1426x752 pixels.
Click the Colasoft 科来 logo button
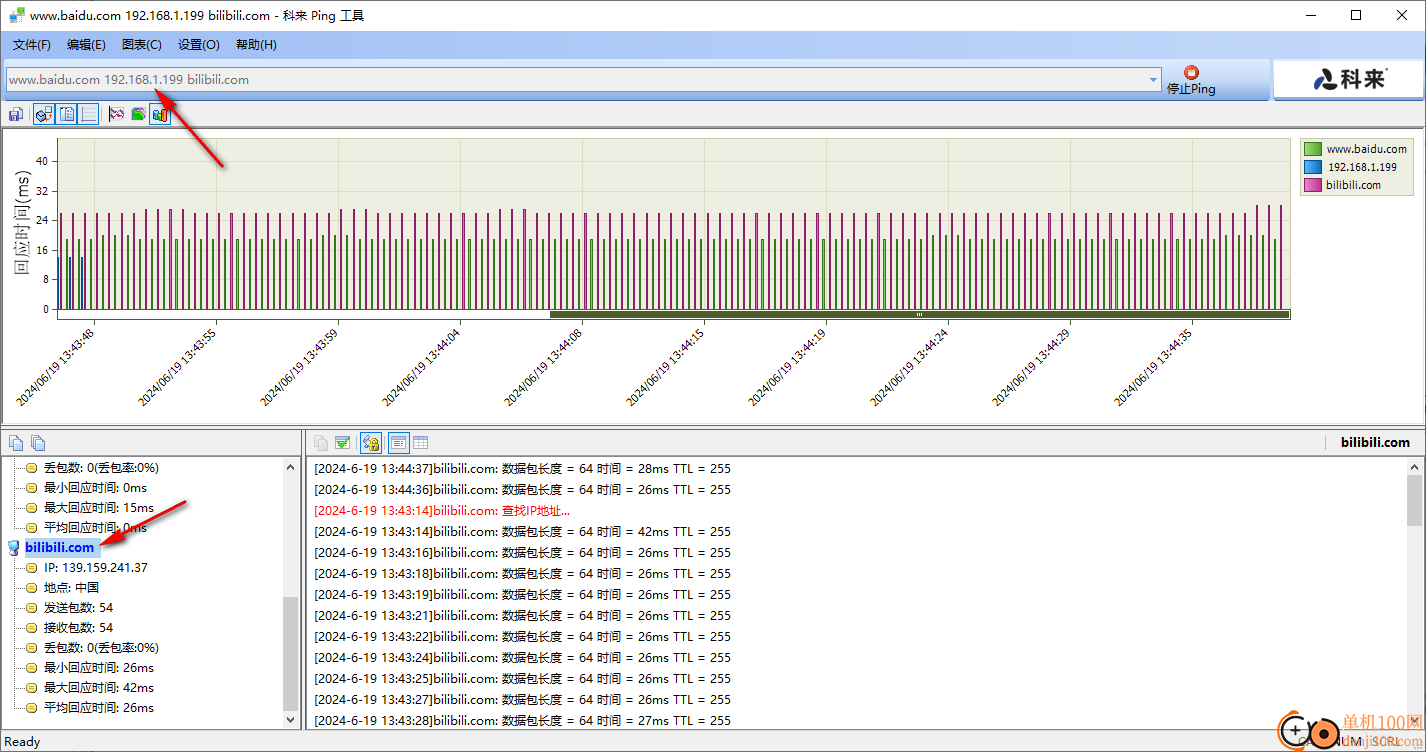pyautogui.click(x=1348, y=80)
